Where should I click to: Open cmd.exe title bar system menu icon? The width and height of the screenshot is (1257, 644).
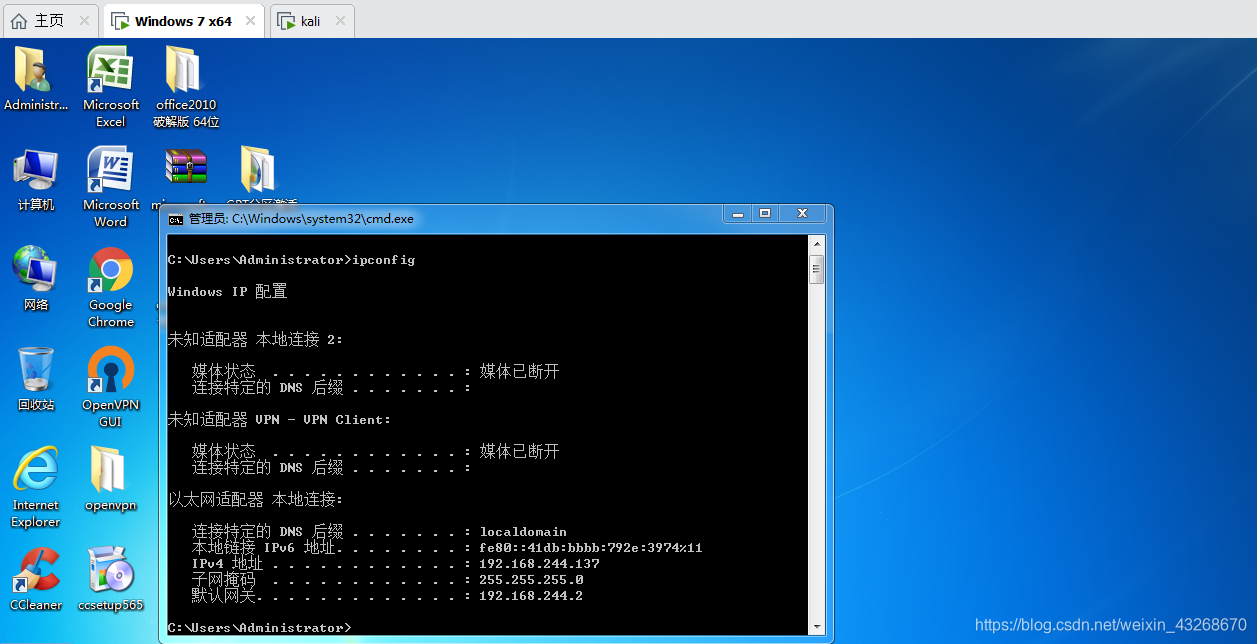[x=176, y=219]
